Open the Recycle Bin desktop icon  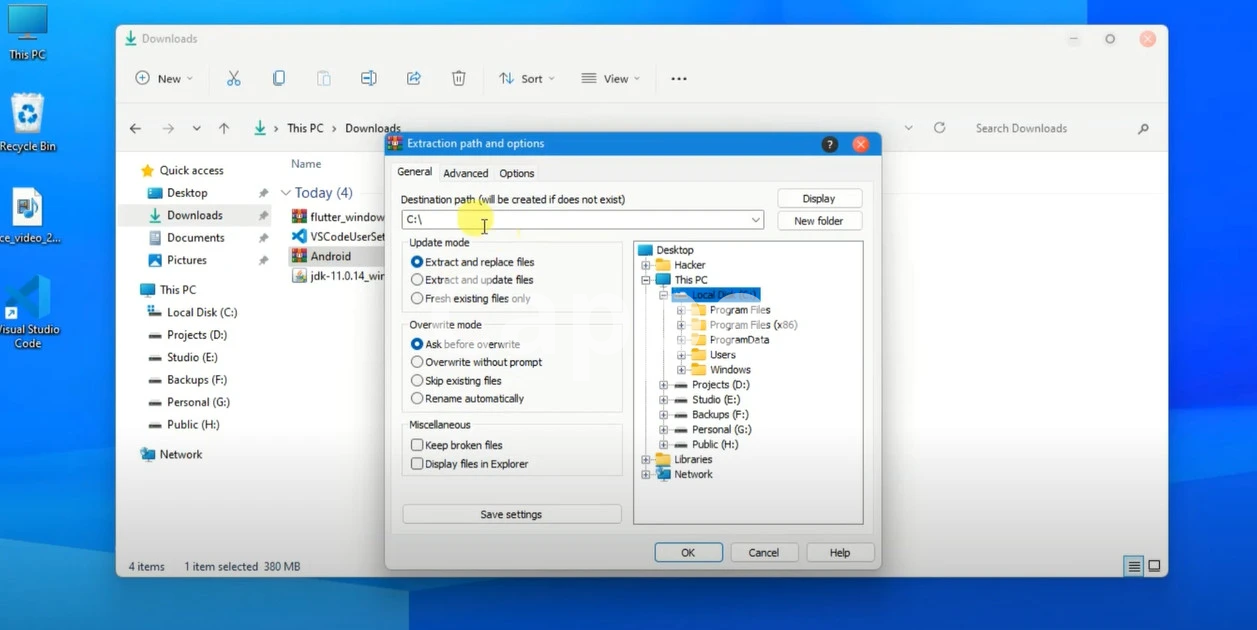[x=27, y=122]
